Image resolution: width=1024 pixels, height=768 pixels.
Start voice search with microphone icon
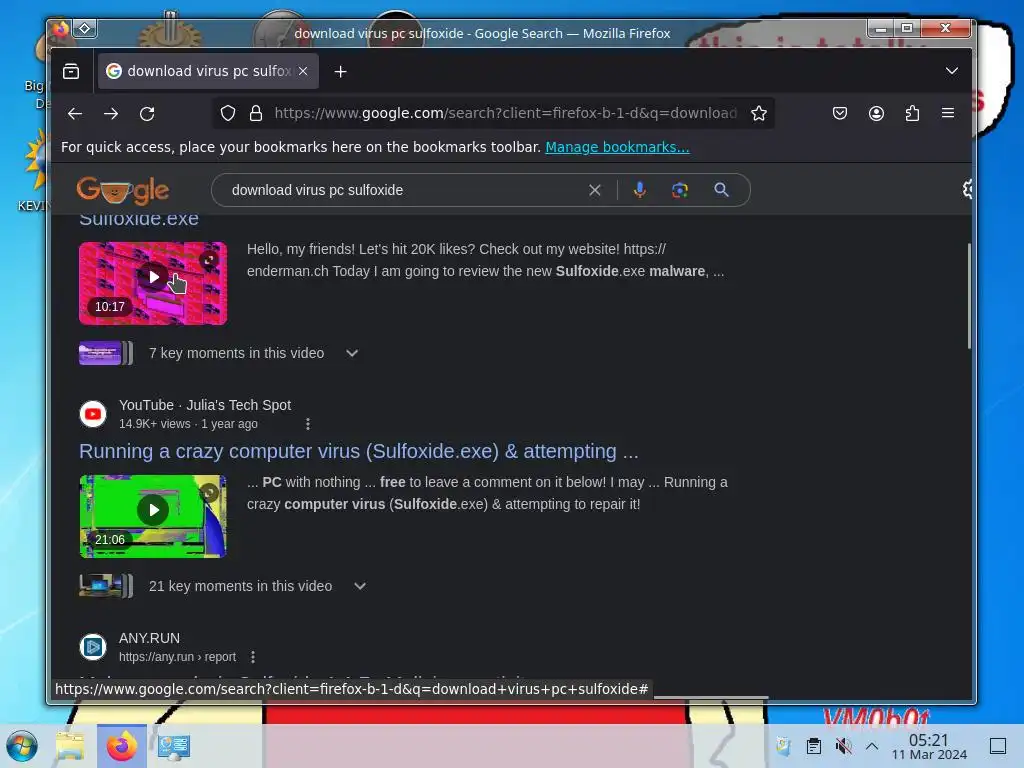tap(640, 190)
